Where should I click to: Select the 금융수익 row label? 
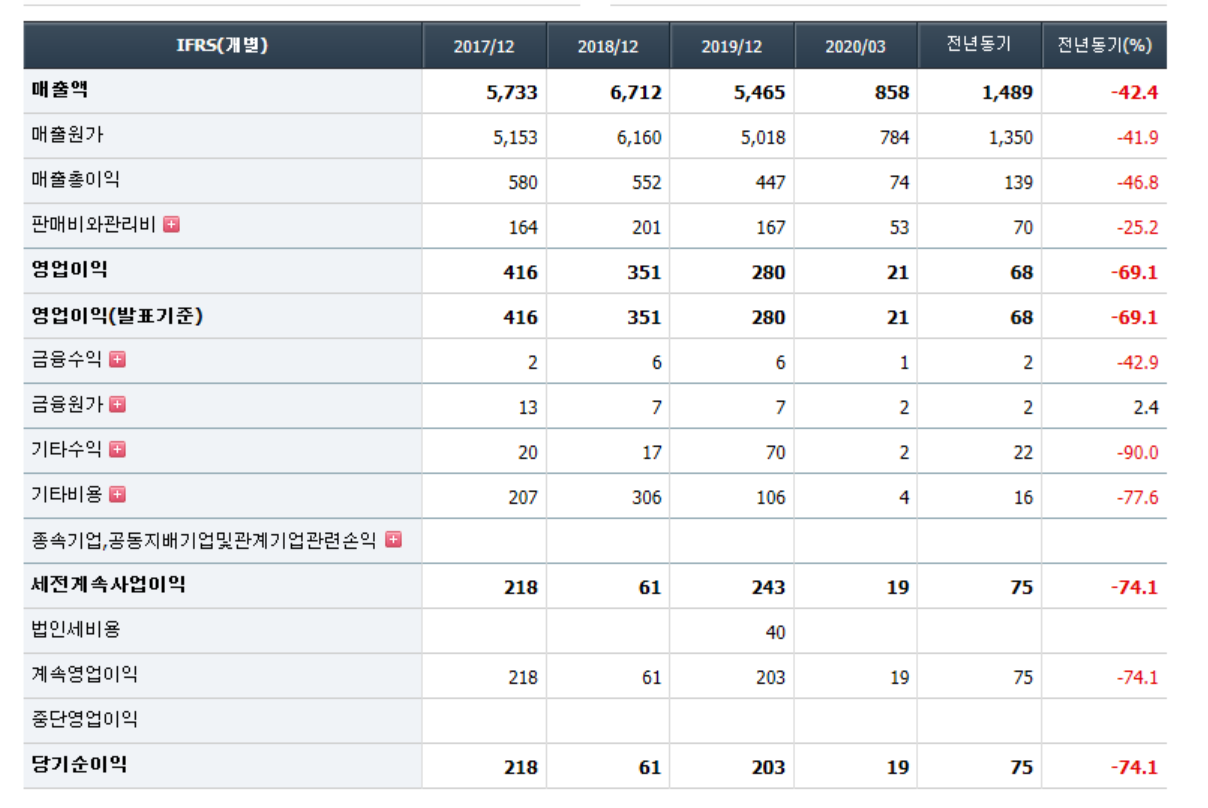(67, 359)
